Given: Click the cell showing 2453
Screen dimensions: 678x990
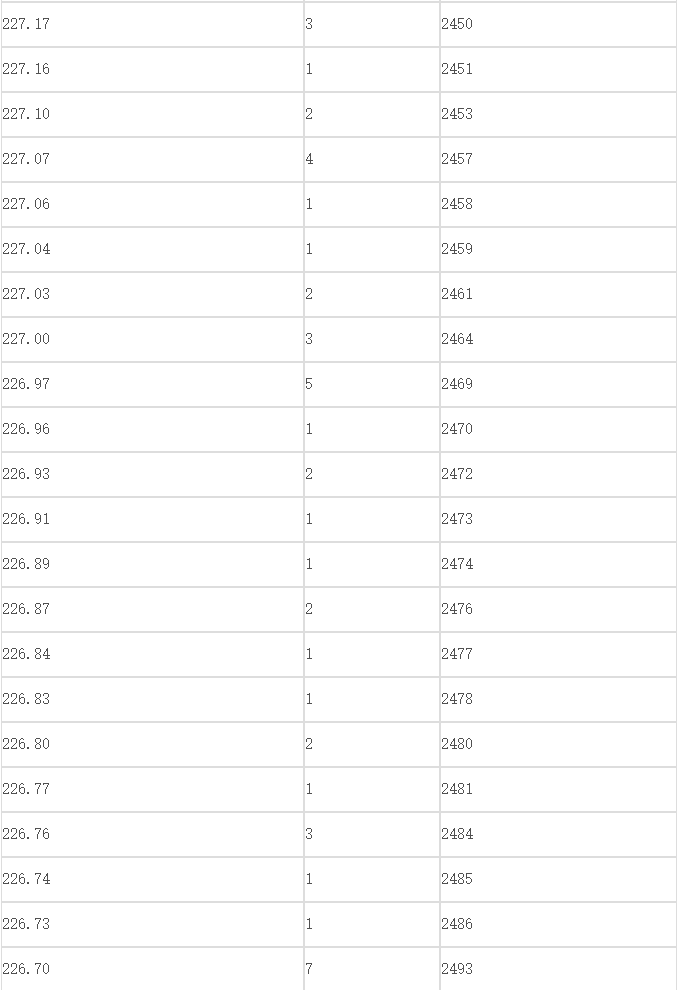Looking at the screenshot, I should 558,114.
